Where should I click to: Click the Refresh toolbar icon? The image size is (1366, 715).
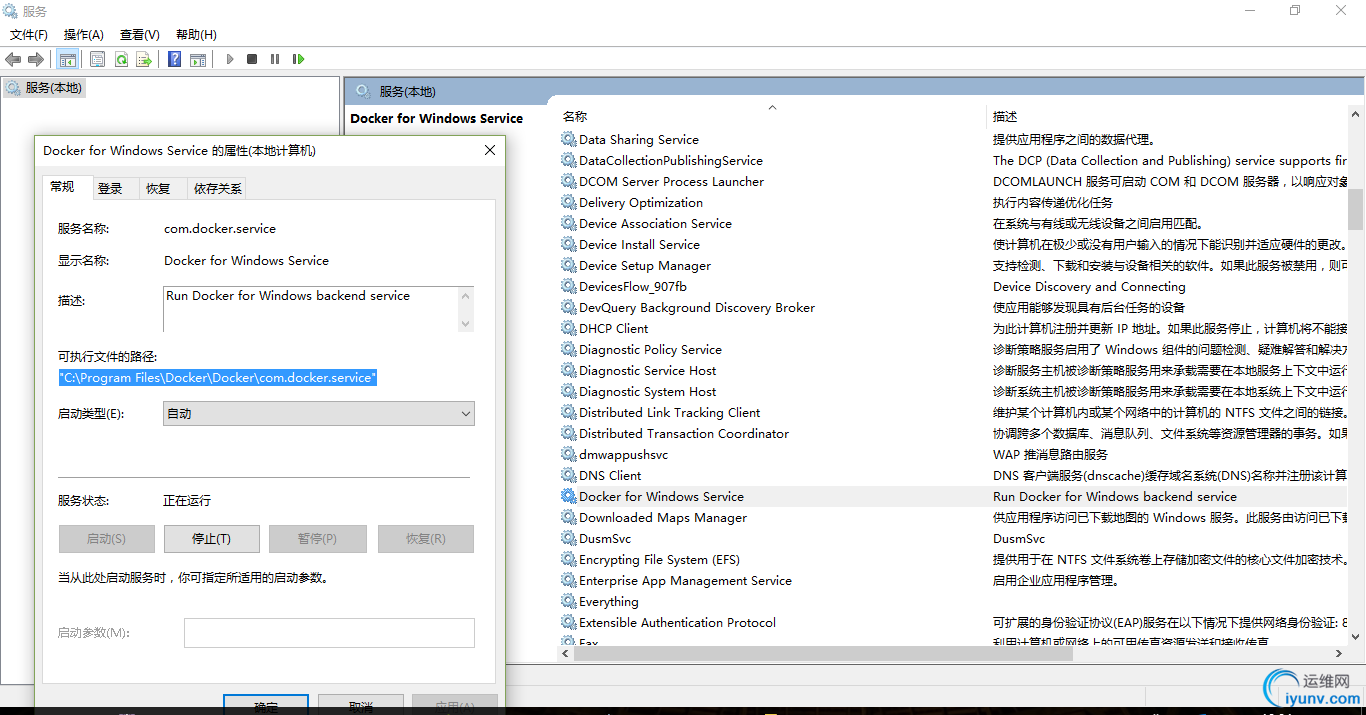point(120,59)
